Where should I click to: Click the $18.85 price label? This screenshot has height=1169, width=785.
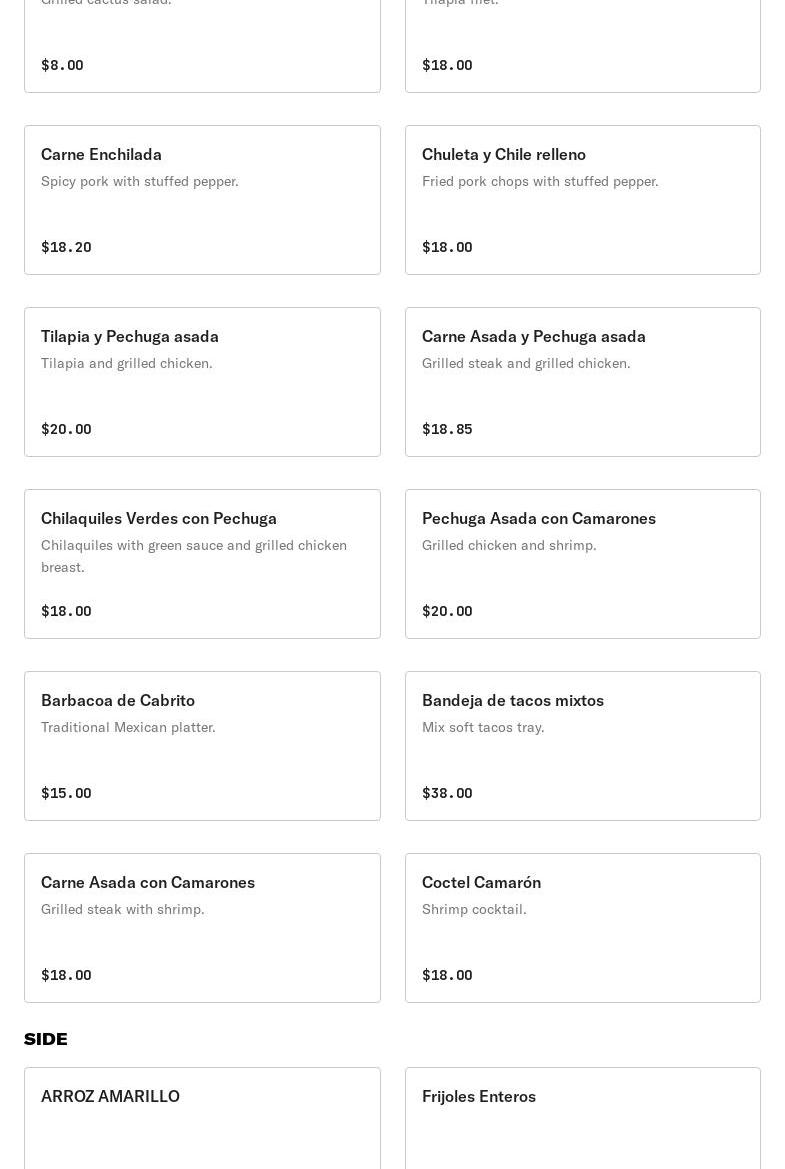(x=447, y=429)
